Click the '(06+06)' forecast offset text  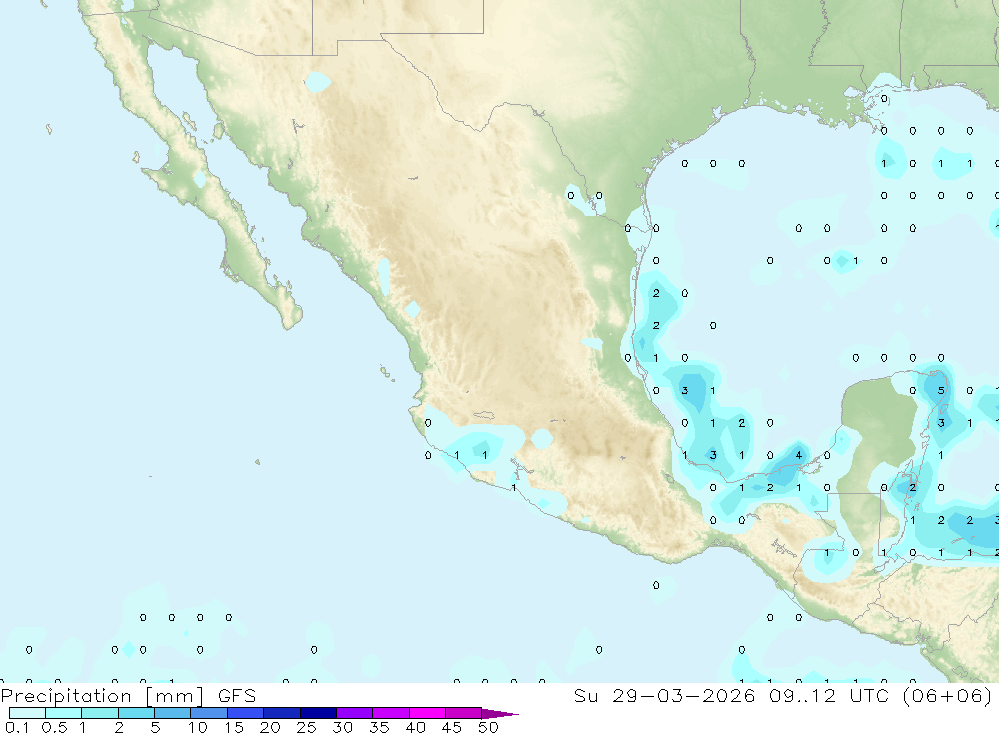(947, 695)
